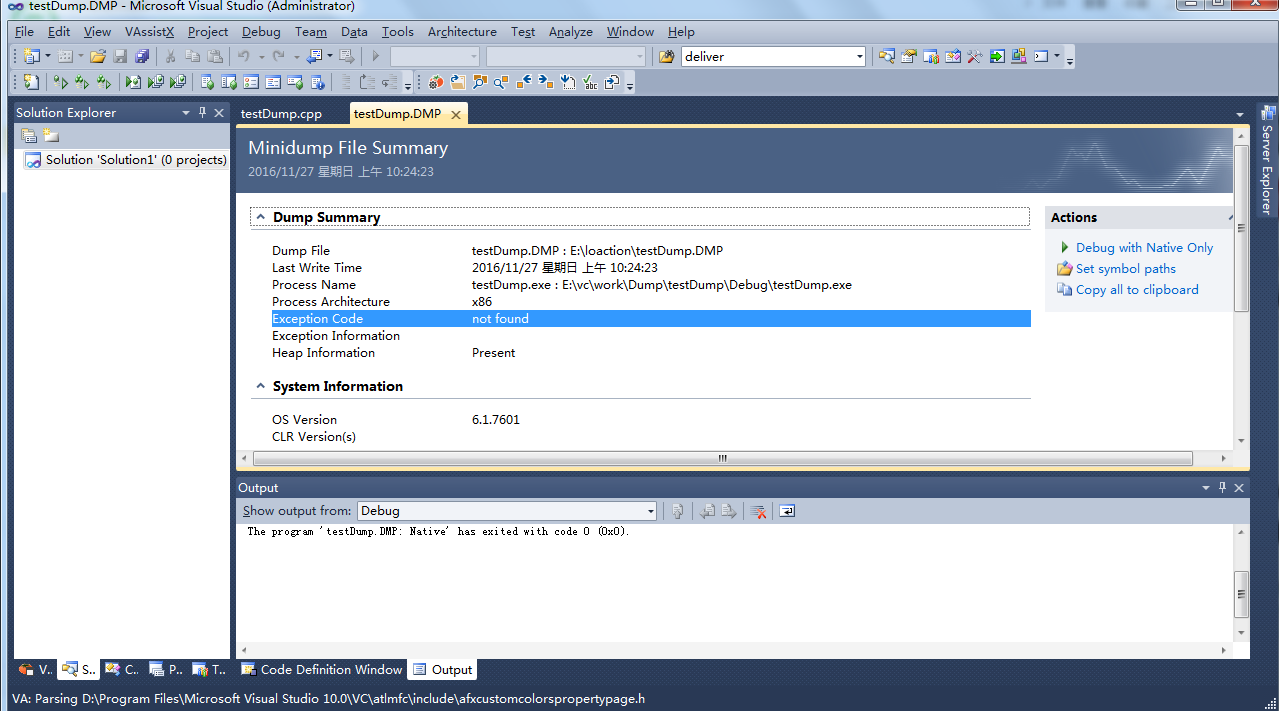Click the Redo arrow icon
This screenshot has height=711, width=1279.
coord(279,57)
